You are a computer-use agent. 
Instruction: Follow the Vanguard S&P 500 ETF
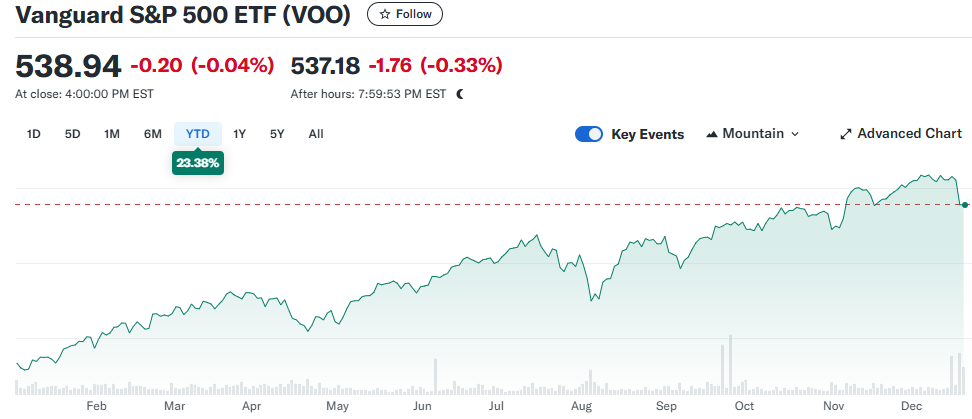coord(405,15)
